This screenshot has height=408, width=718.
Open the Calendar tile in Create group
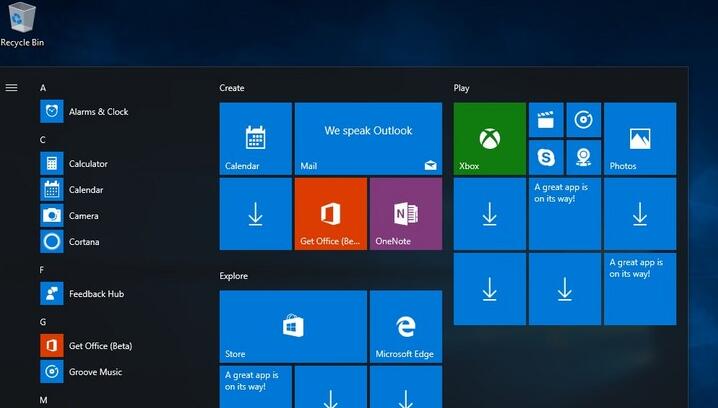point(255,138)
